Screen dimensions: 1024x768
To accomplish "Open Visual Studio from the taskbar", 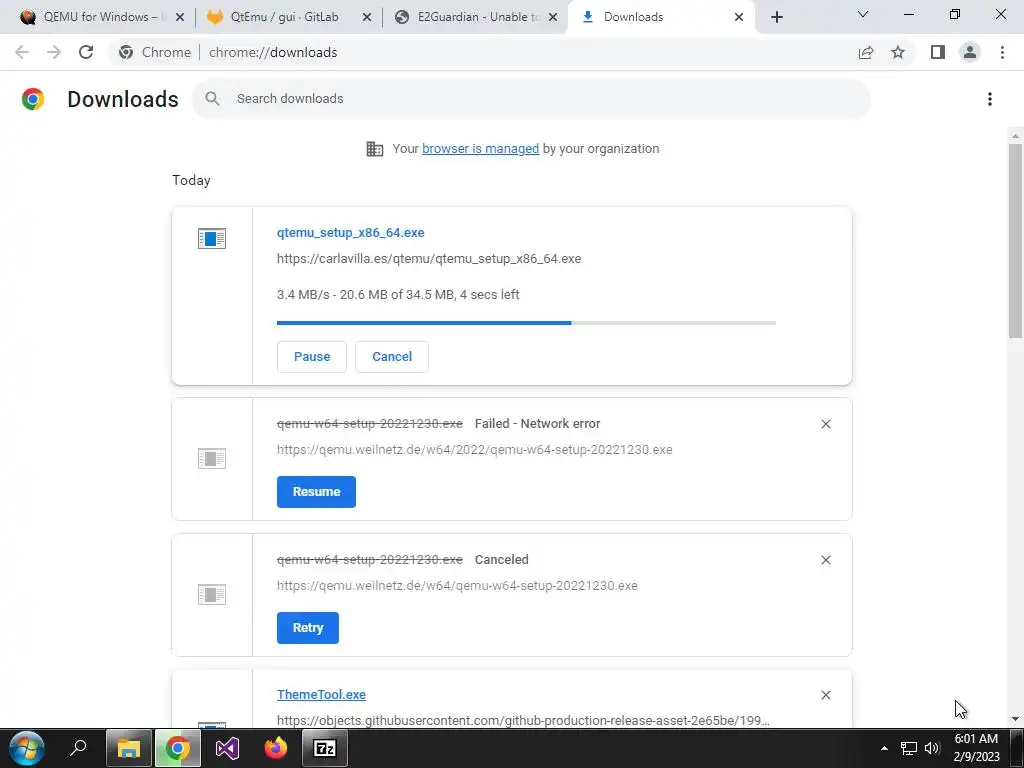I will point(227,748).
